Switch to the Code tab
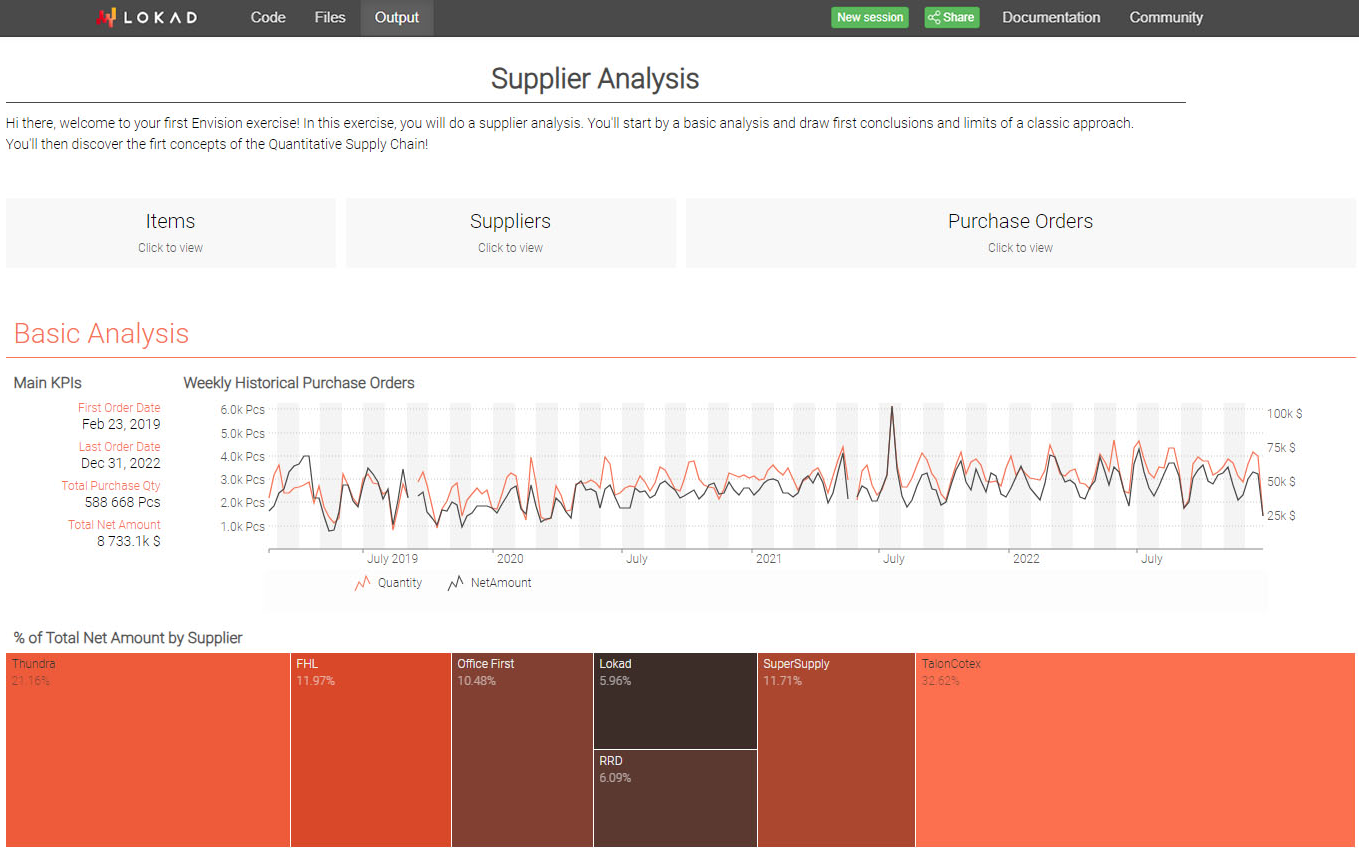Viewport: 1359px width, 850px height. (x=267, y=17)
